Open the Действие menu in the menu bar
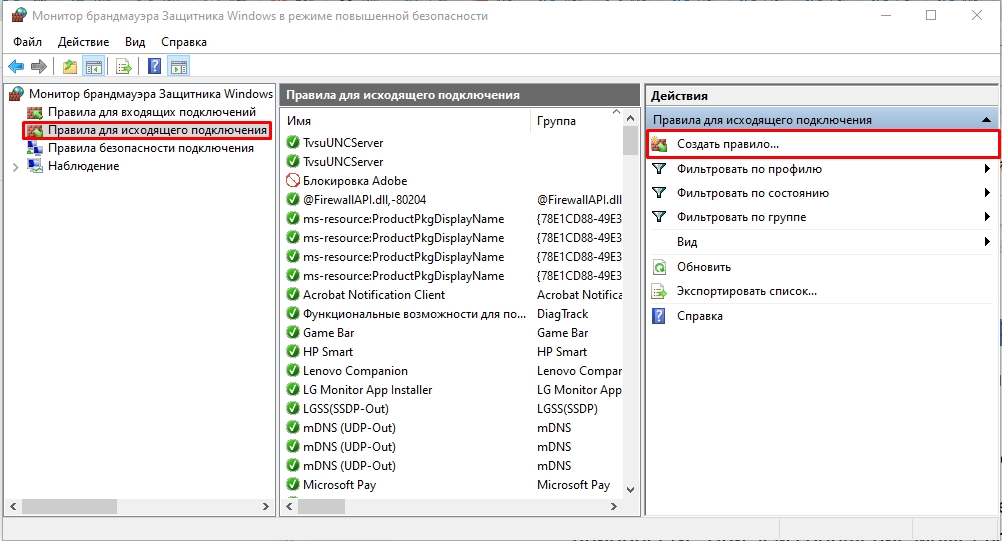1002x541 pixels. click(x=83, y=42)
